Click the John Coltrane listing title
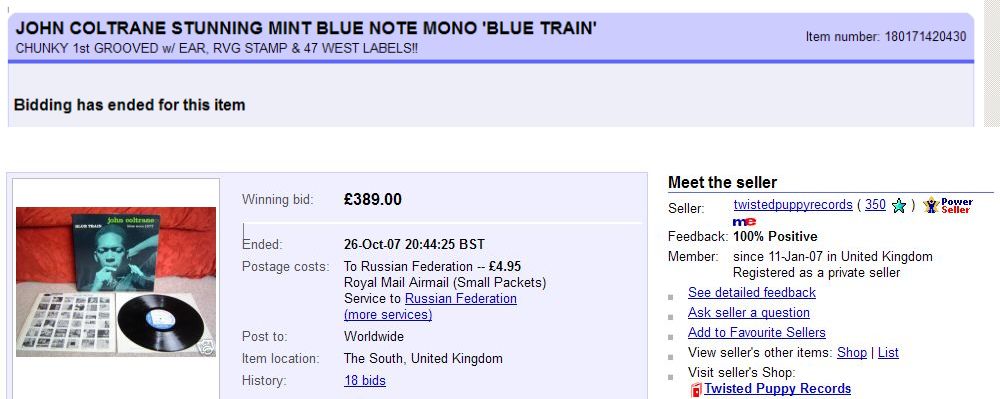 [306, 29]
